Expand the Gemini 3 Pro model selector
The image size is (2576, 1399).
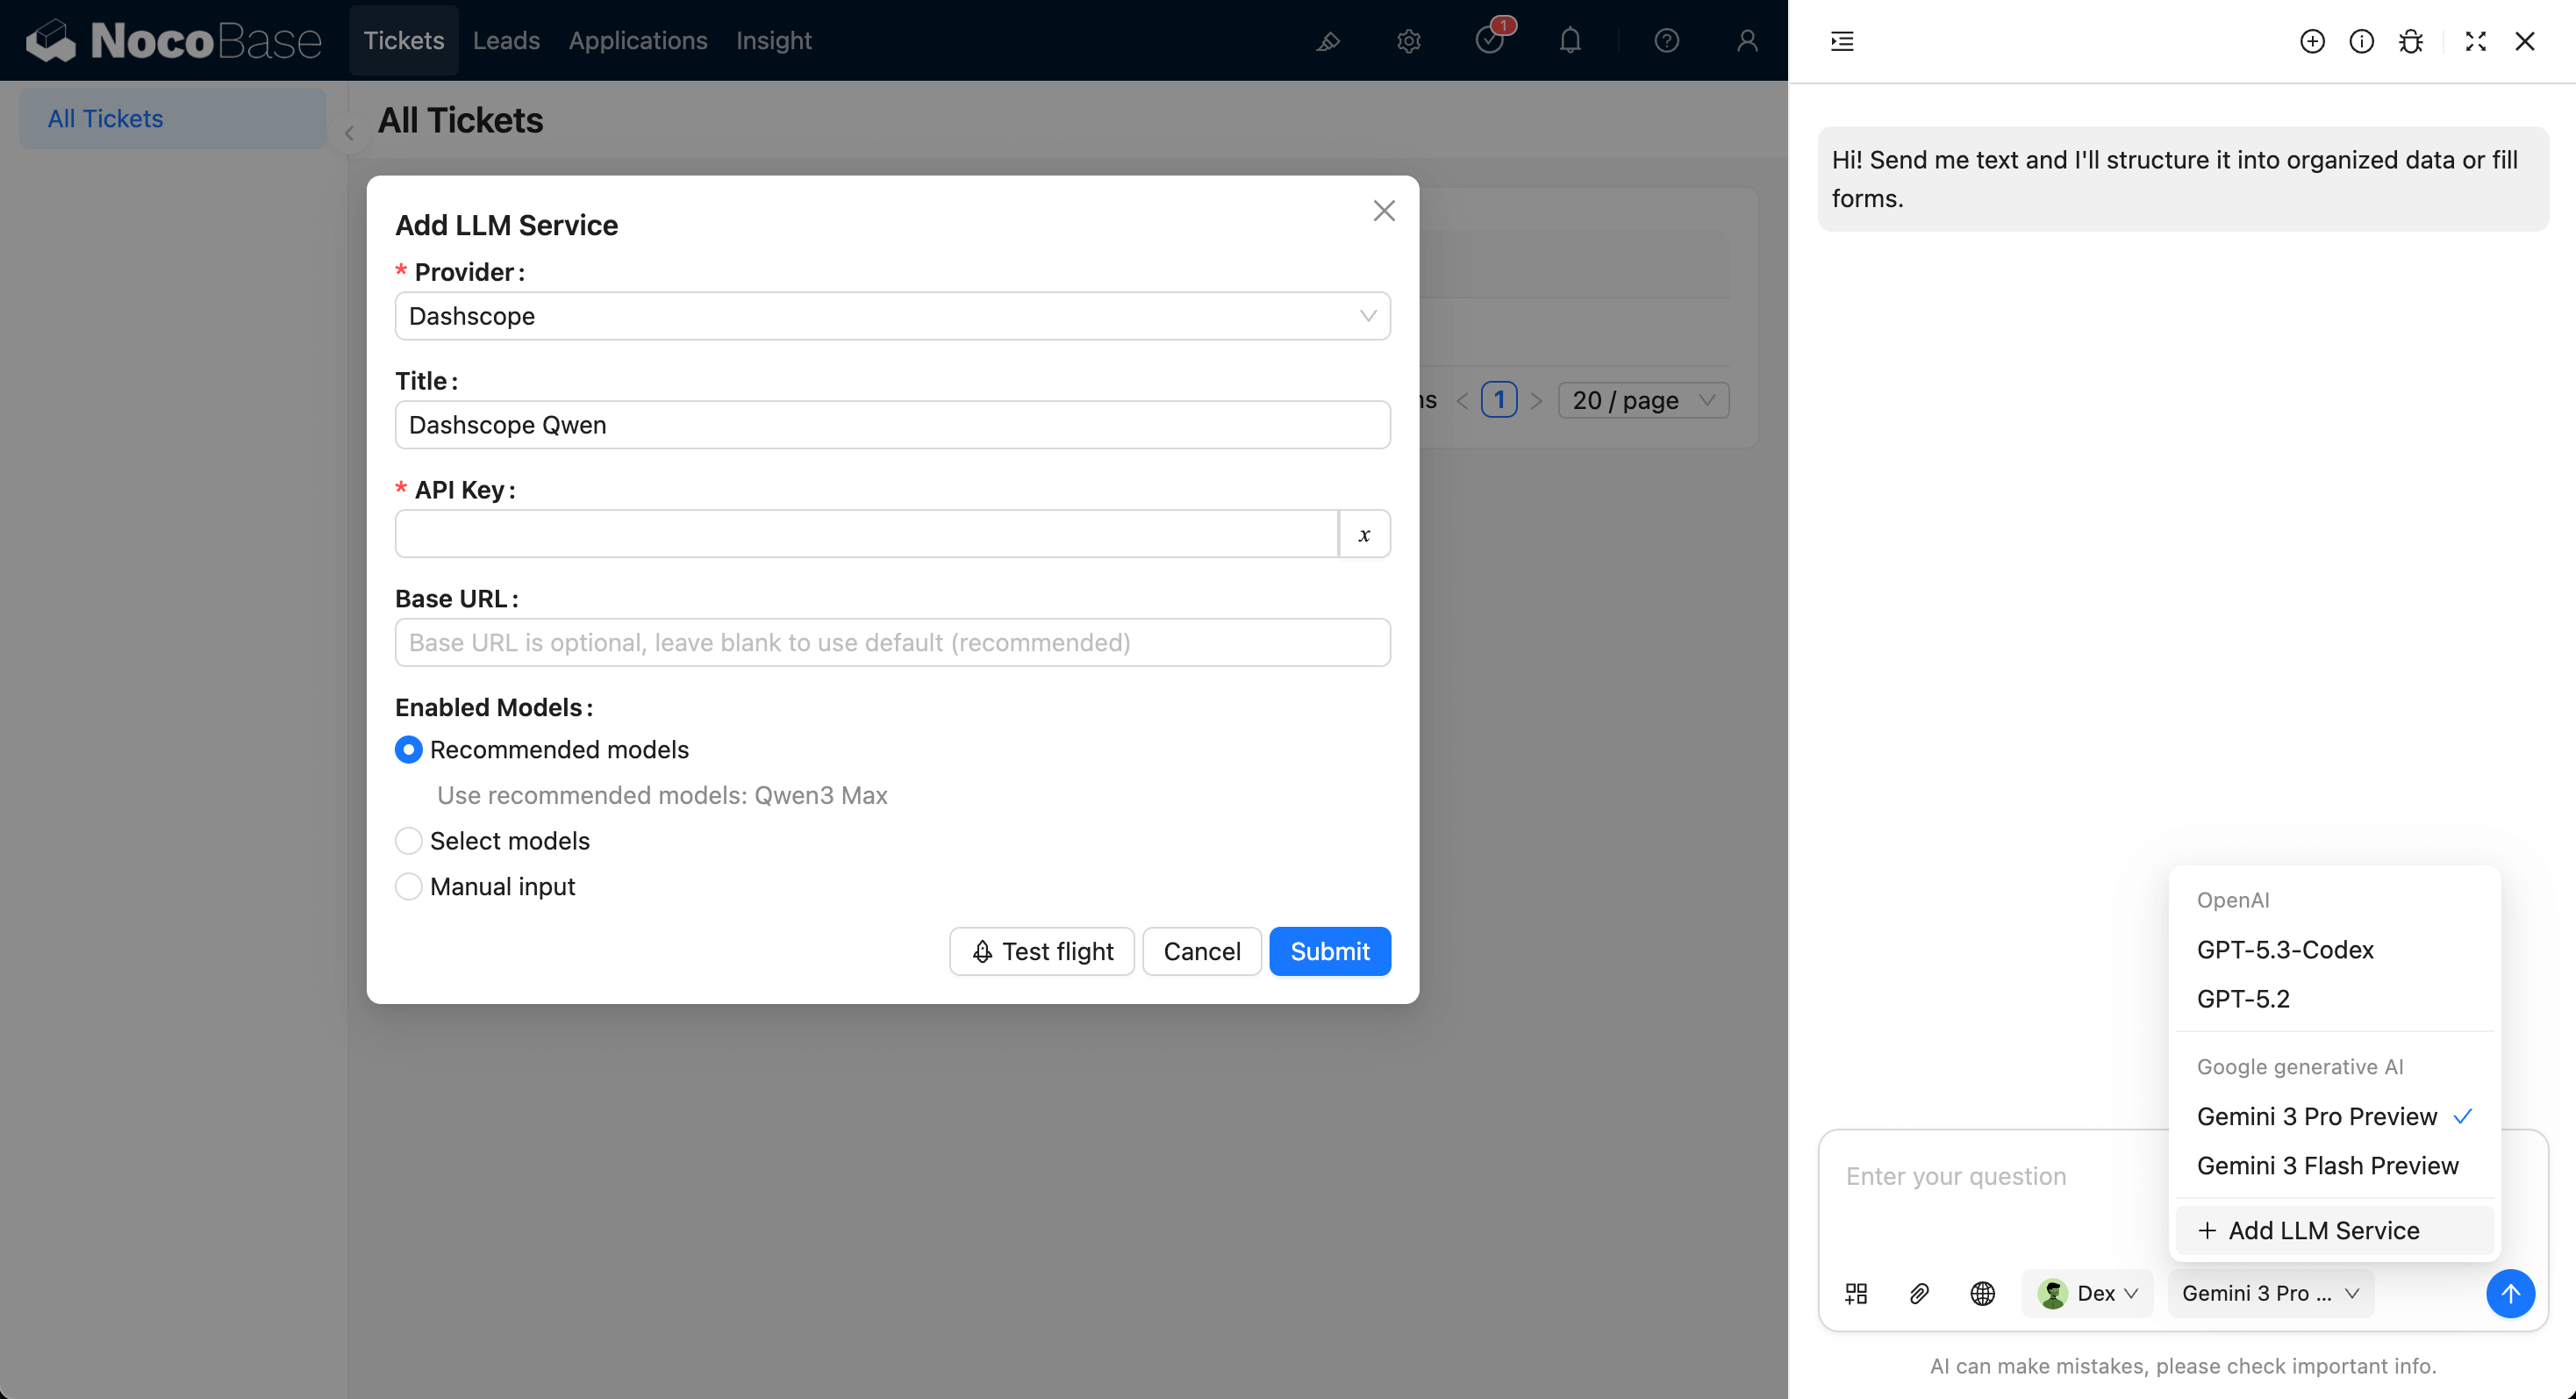point(2270,1293)
